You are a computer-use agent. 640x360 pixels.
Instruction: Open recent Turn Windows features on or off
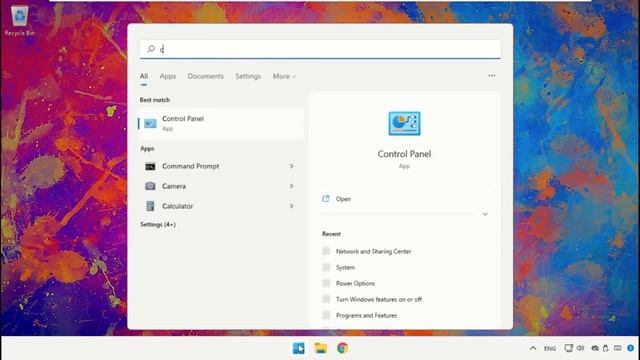378,299
